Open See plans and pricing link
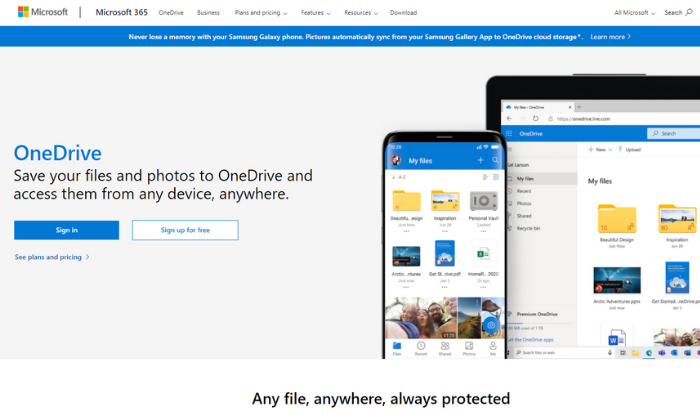This screenshot has width=700, height=420. (52, 257)
